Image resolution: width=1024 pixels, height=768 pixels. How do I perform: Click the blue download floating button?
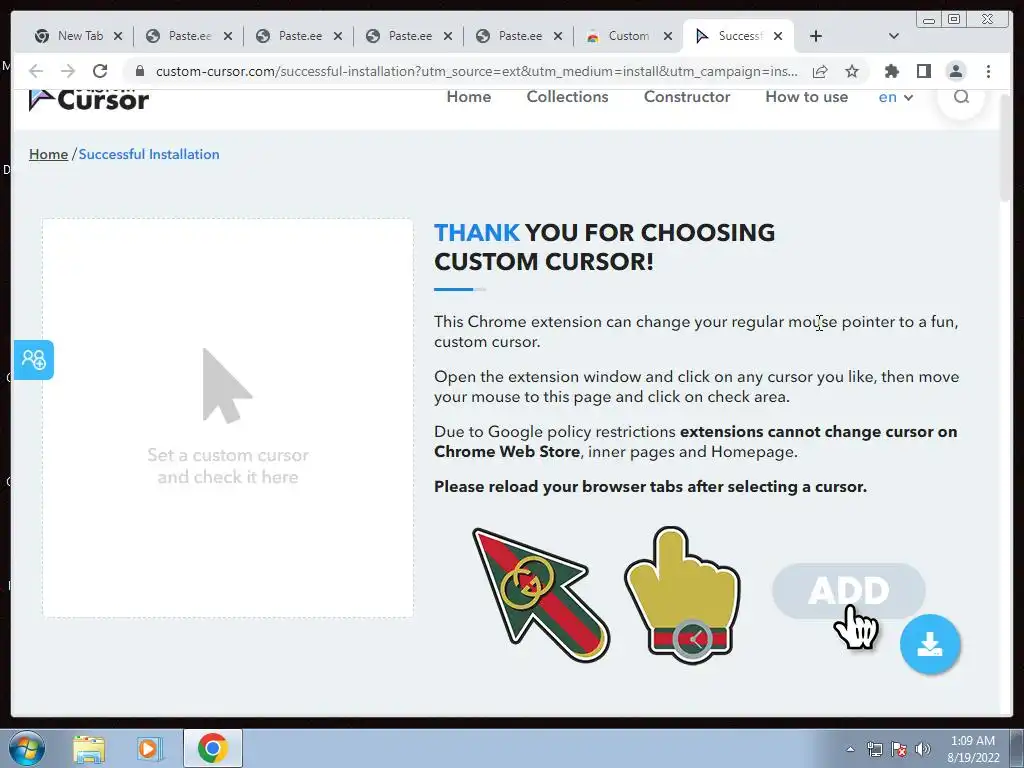pyautogui.click(x=929, y=644)
